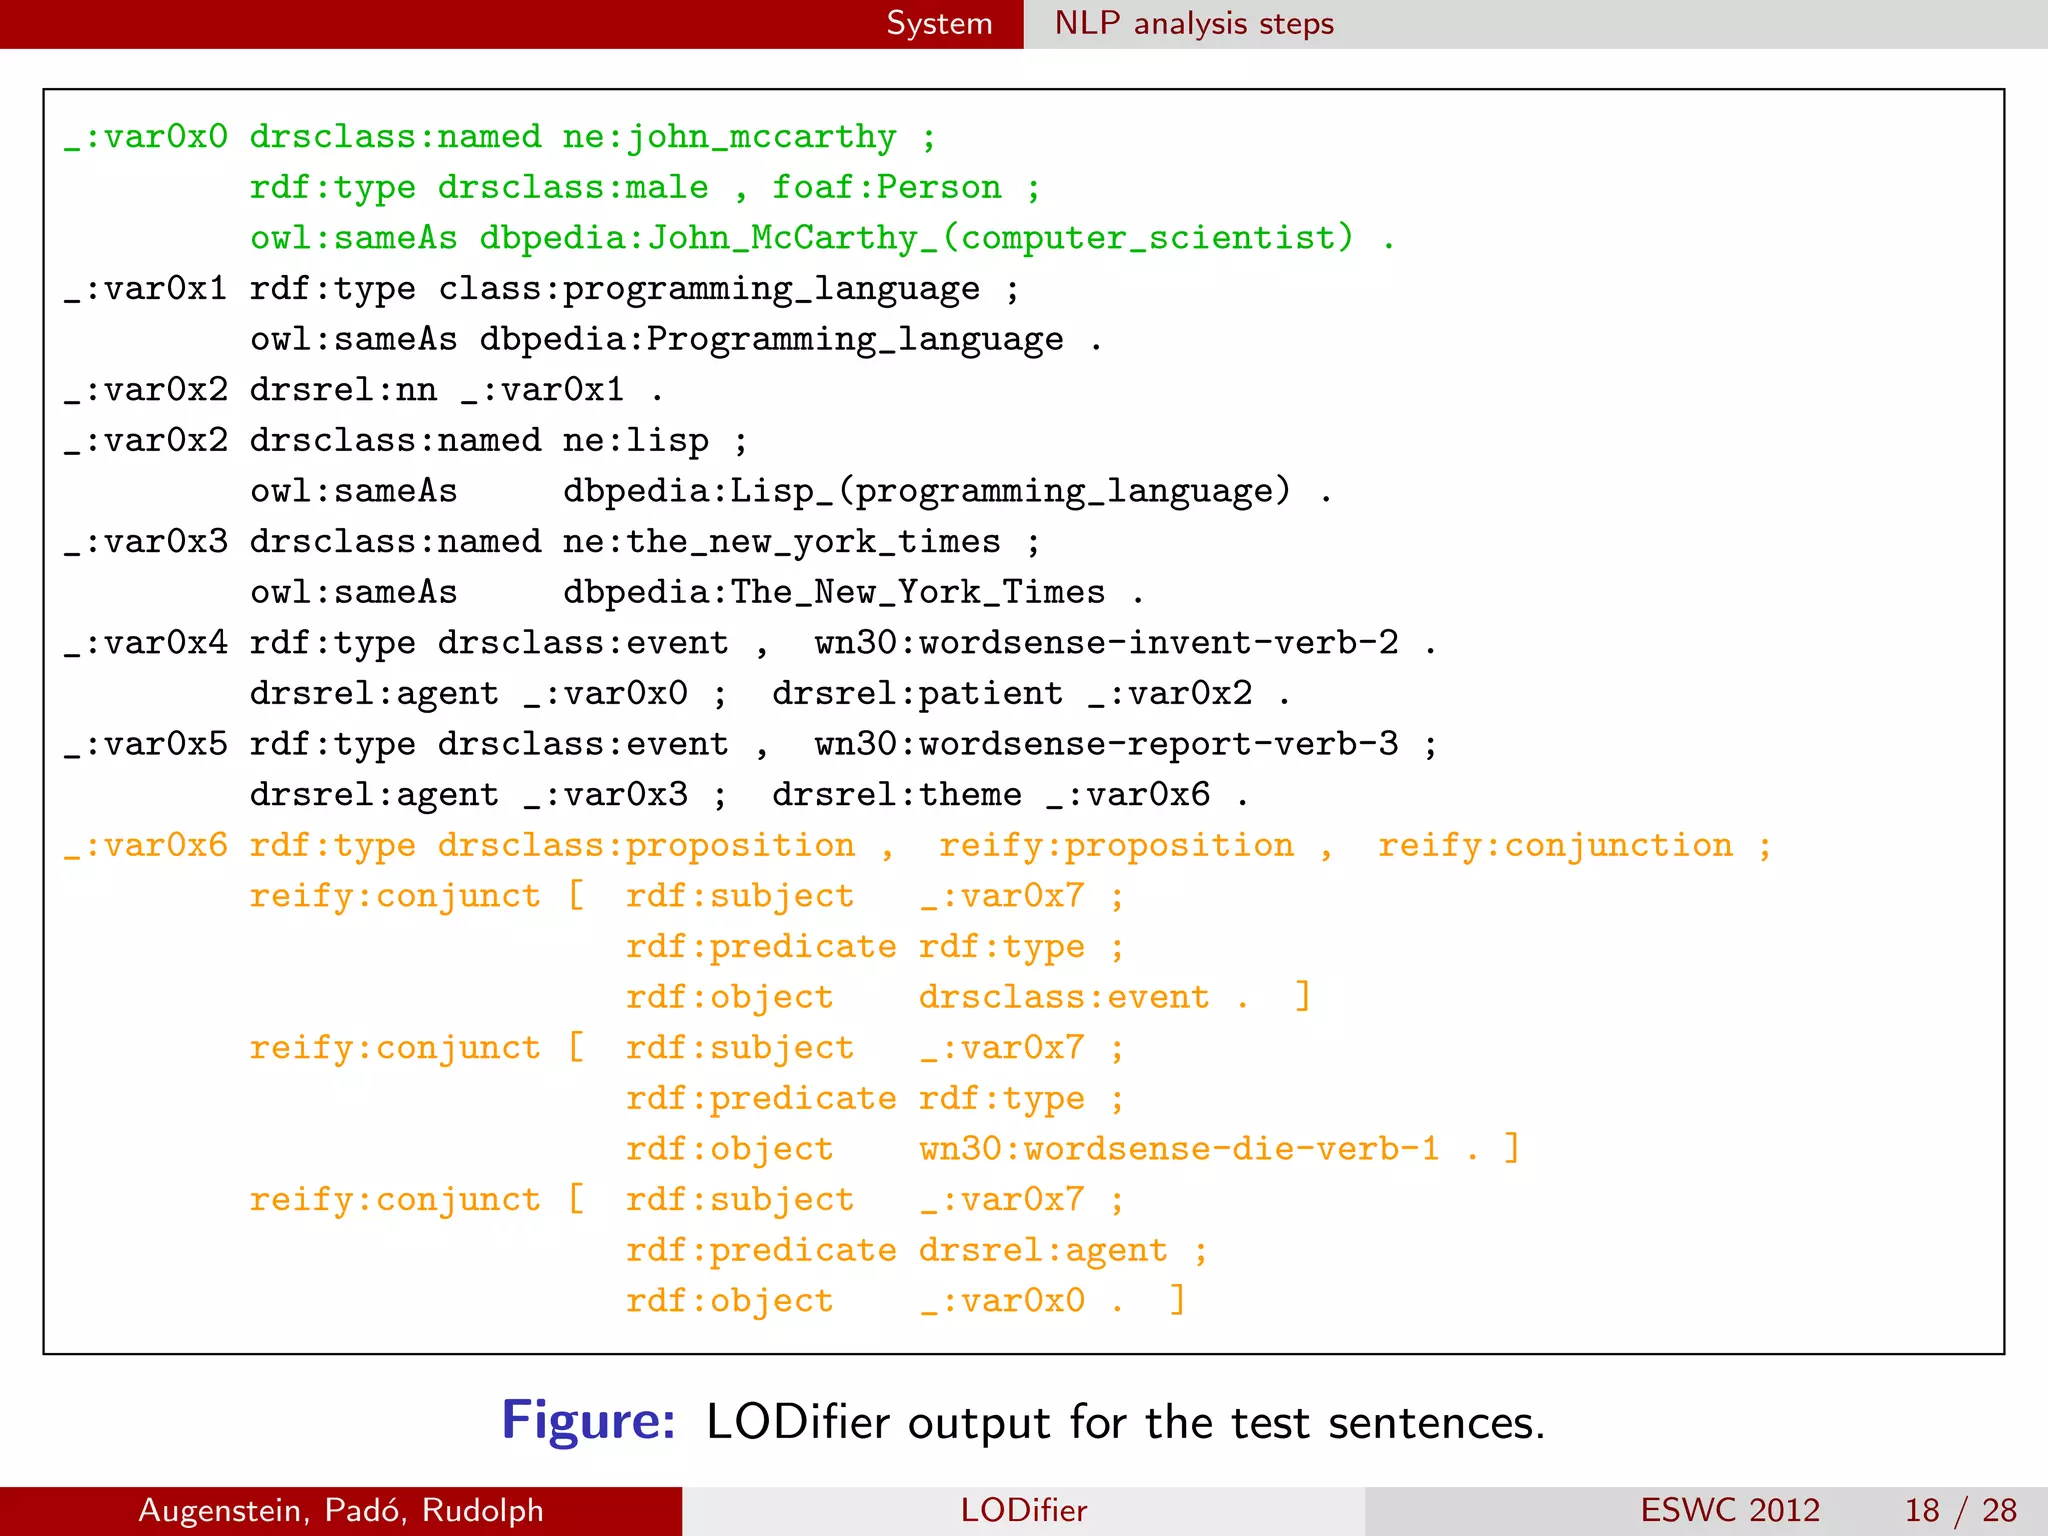Click the drsclass:event object in orange

point(1064,997)
